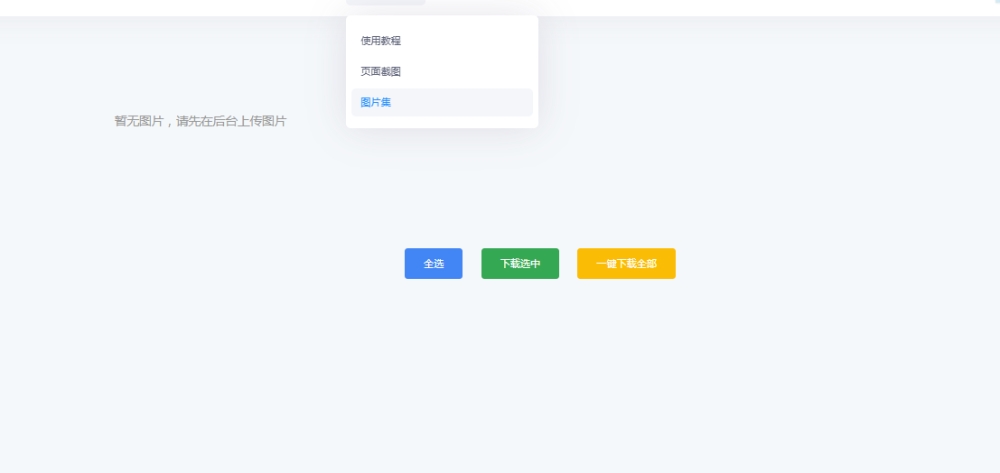The width and height of the screenshot is (1000, 473).
Task: Download everything with 一键下载全部
Action: 626,264
